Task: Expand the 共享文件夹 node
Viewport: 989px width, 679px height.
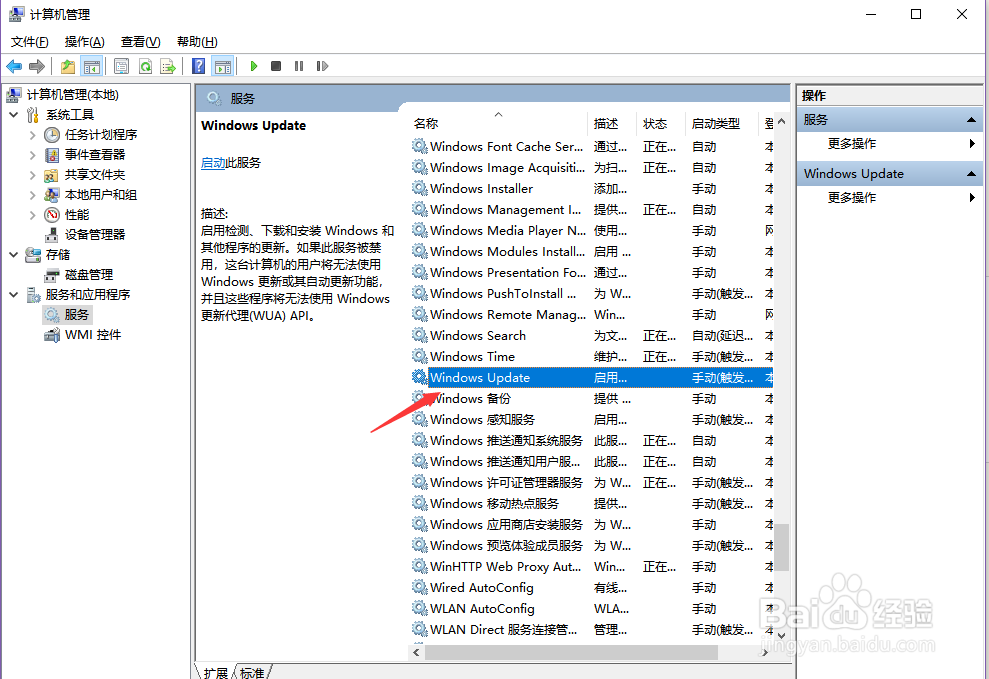Action: (33, 175)
